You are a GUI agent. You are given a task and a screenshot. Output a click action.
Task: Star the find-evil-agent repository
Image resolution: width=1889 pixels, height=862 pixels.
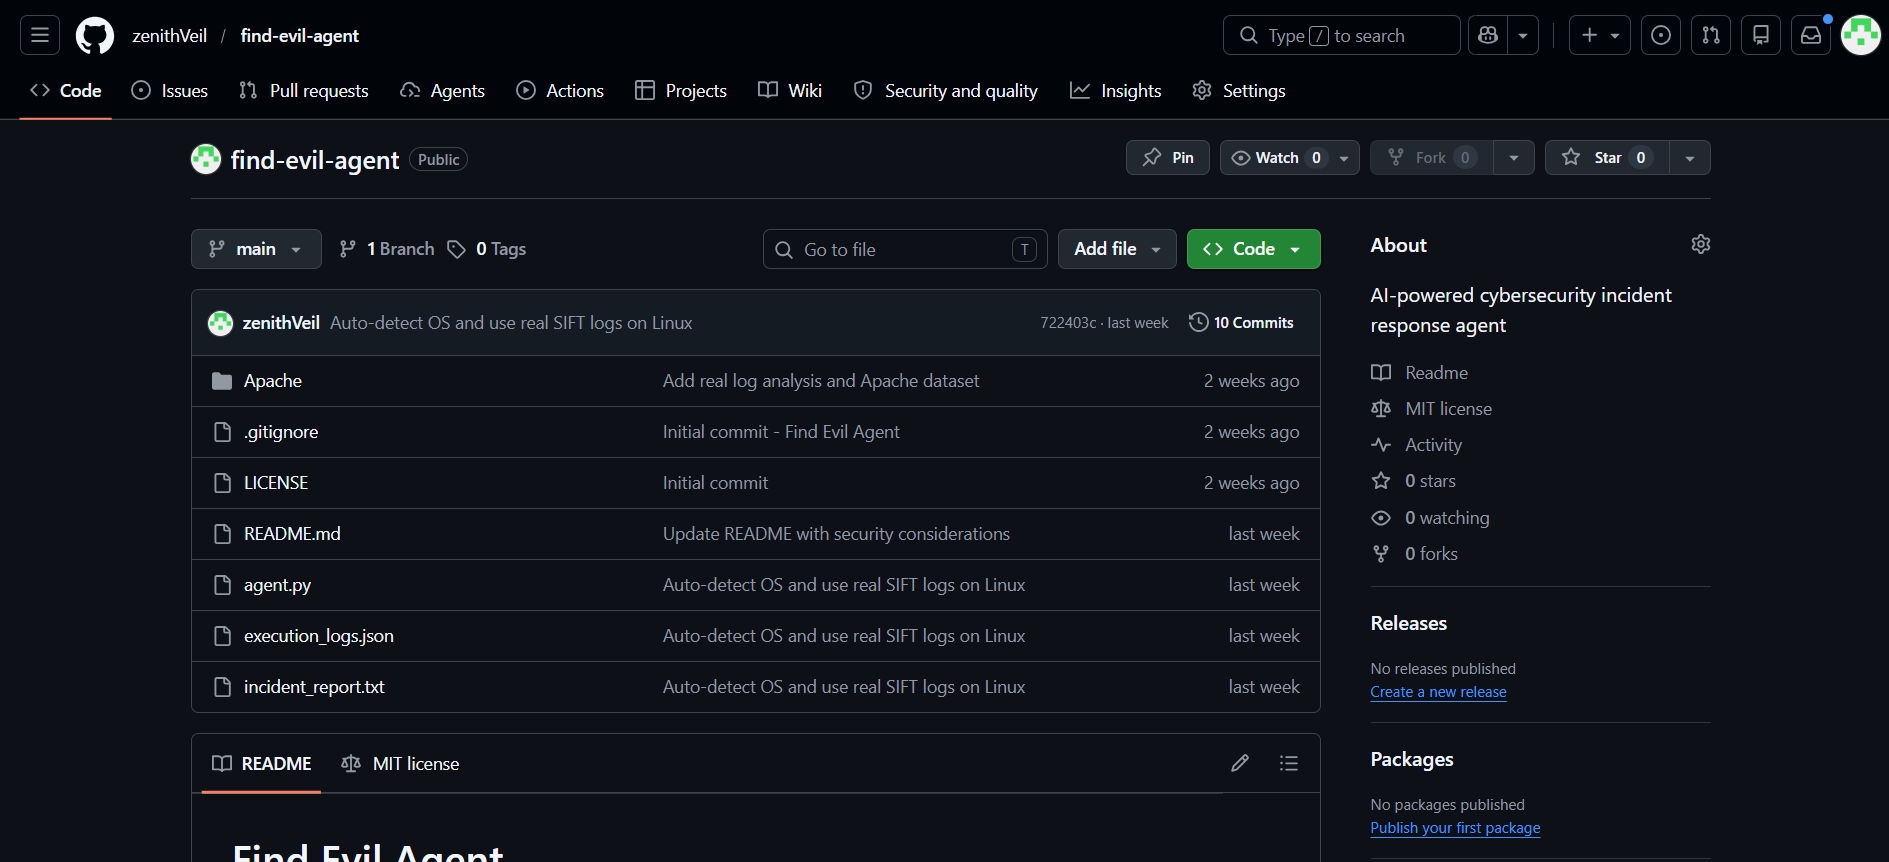(1608, 158)
